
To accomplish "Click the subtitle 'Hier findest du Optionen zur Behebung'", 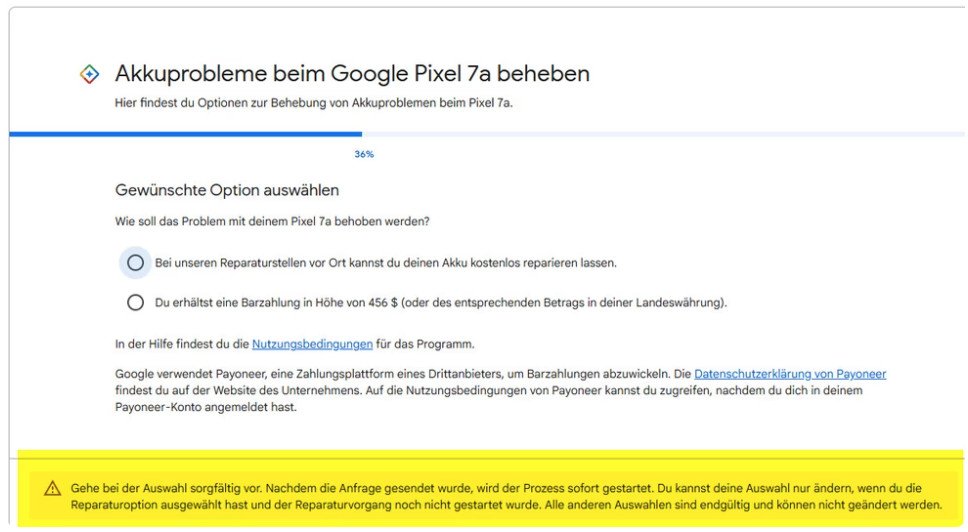I will pos(314,103).
